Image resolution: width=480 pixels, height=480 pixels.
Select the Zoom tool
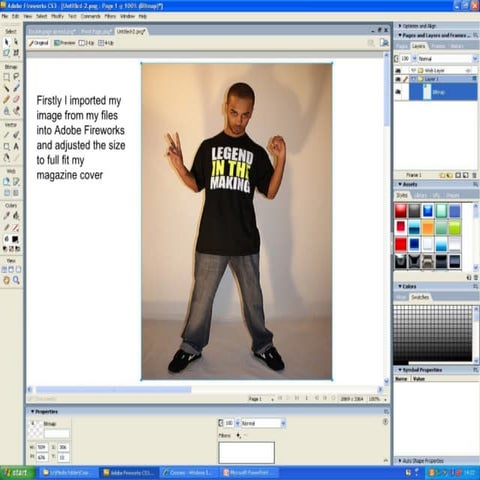tap(16, 280)
